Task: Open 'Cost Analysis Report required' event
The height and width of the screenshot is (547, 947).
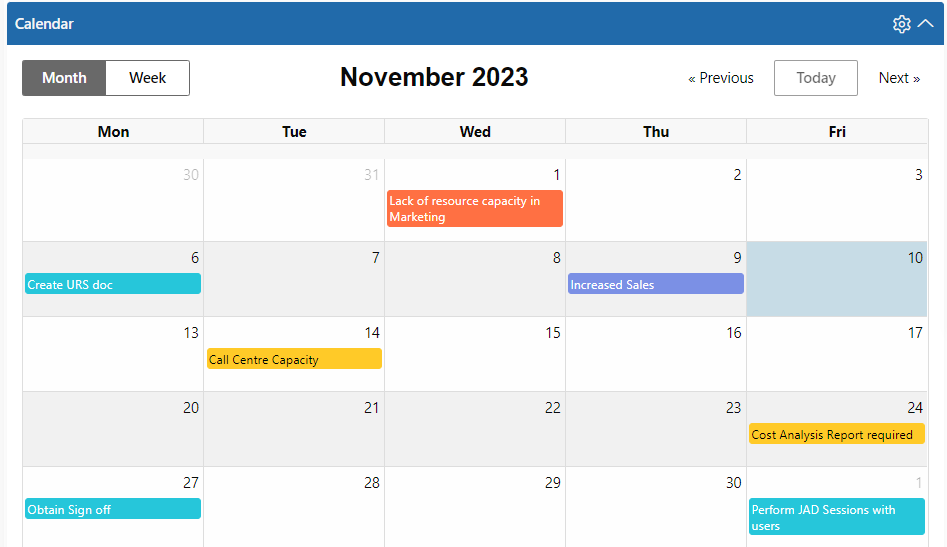Action: tap(837, 434)
